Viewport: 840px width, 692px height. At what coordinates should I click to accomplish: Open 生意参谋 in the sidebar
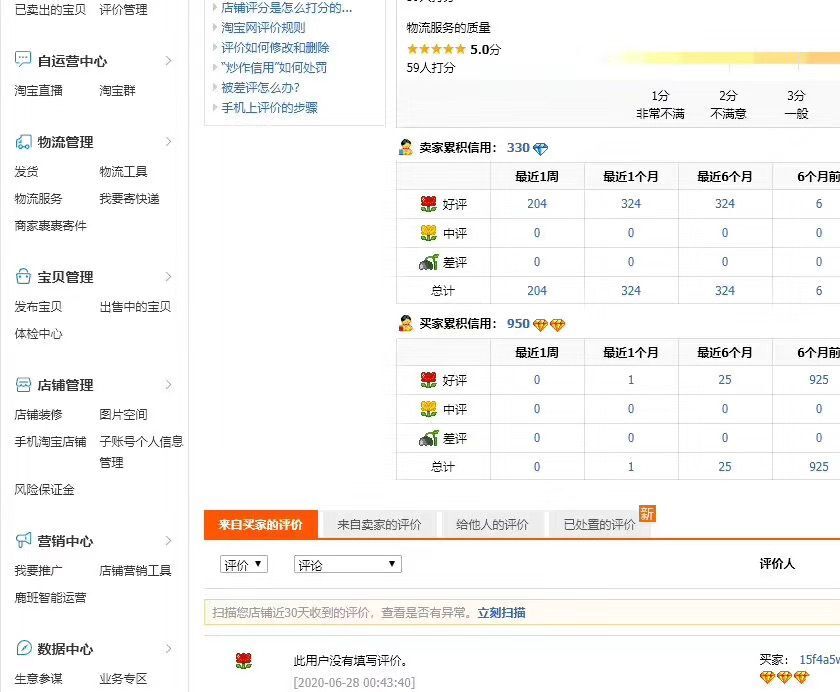click(x=39, y=679)
